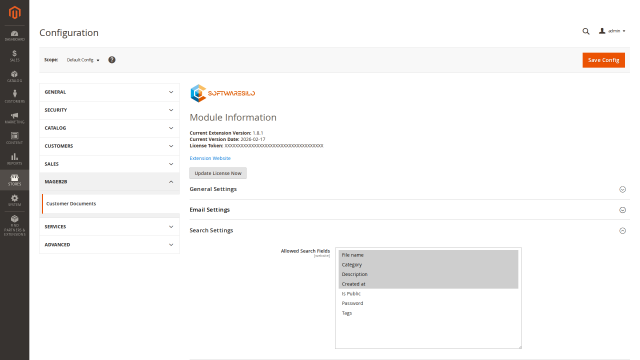Expand the Services configuration tab

[109, 227]
